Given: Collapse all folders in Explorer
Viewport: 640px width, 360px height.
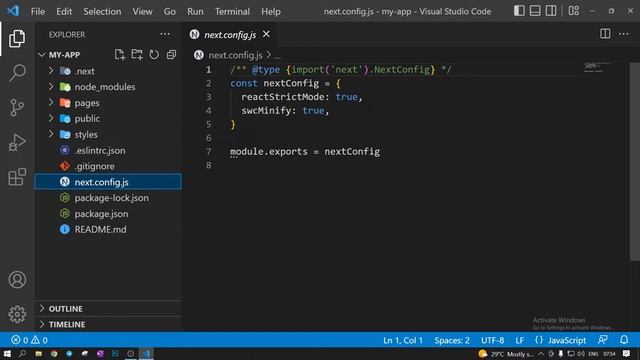Looking at the screenshot, I should click(171, 55).
